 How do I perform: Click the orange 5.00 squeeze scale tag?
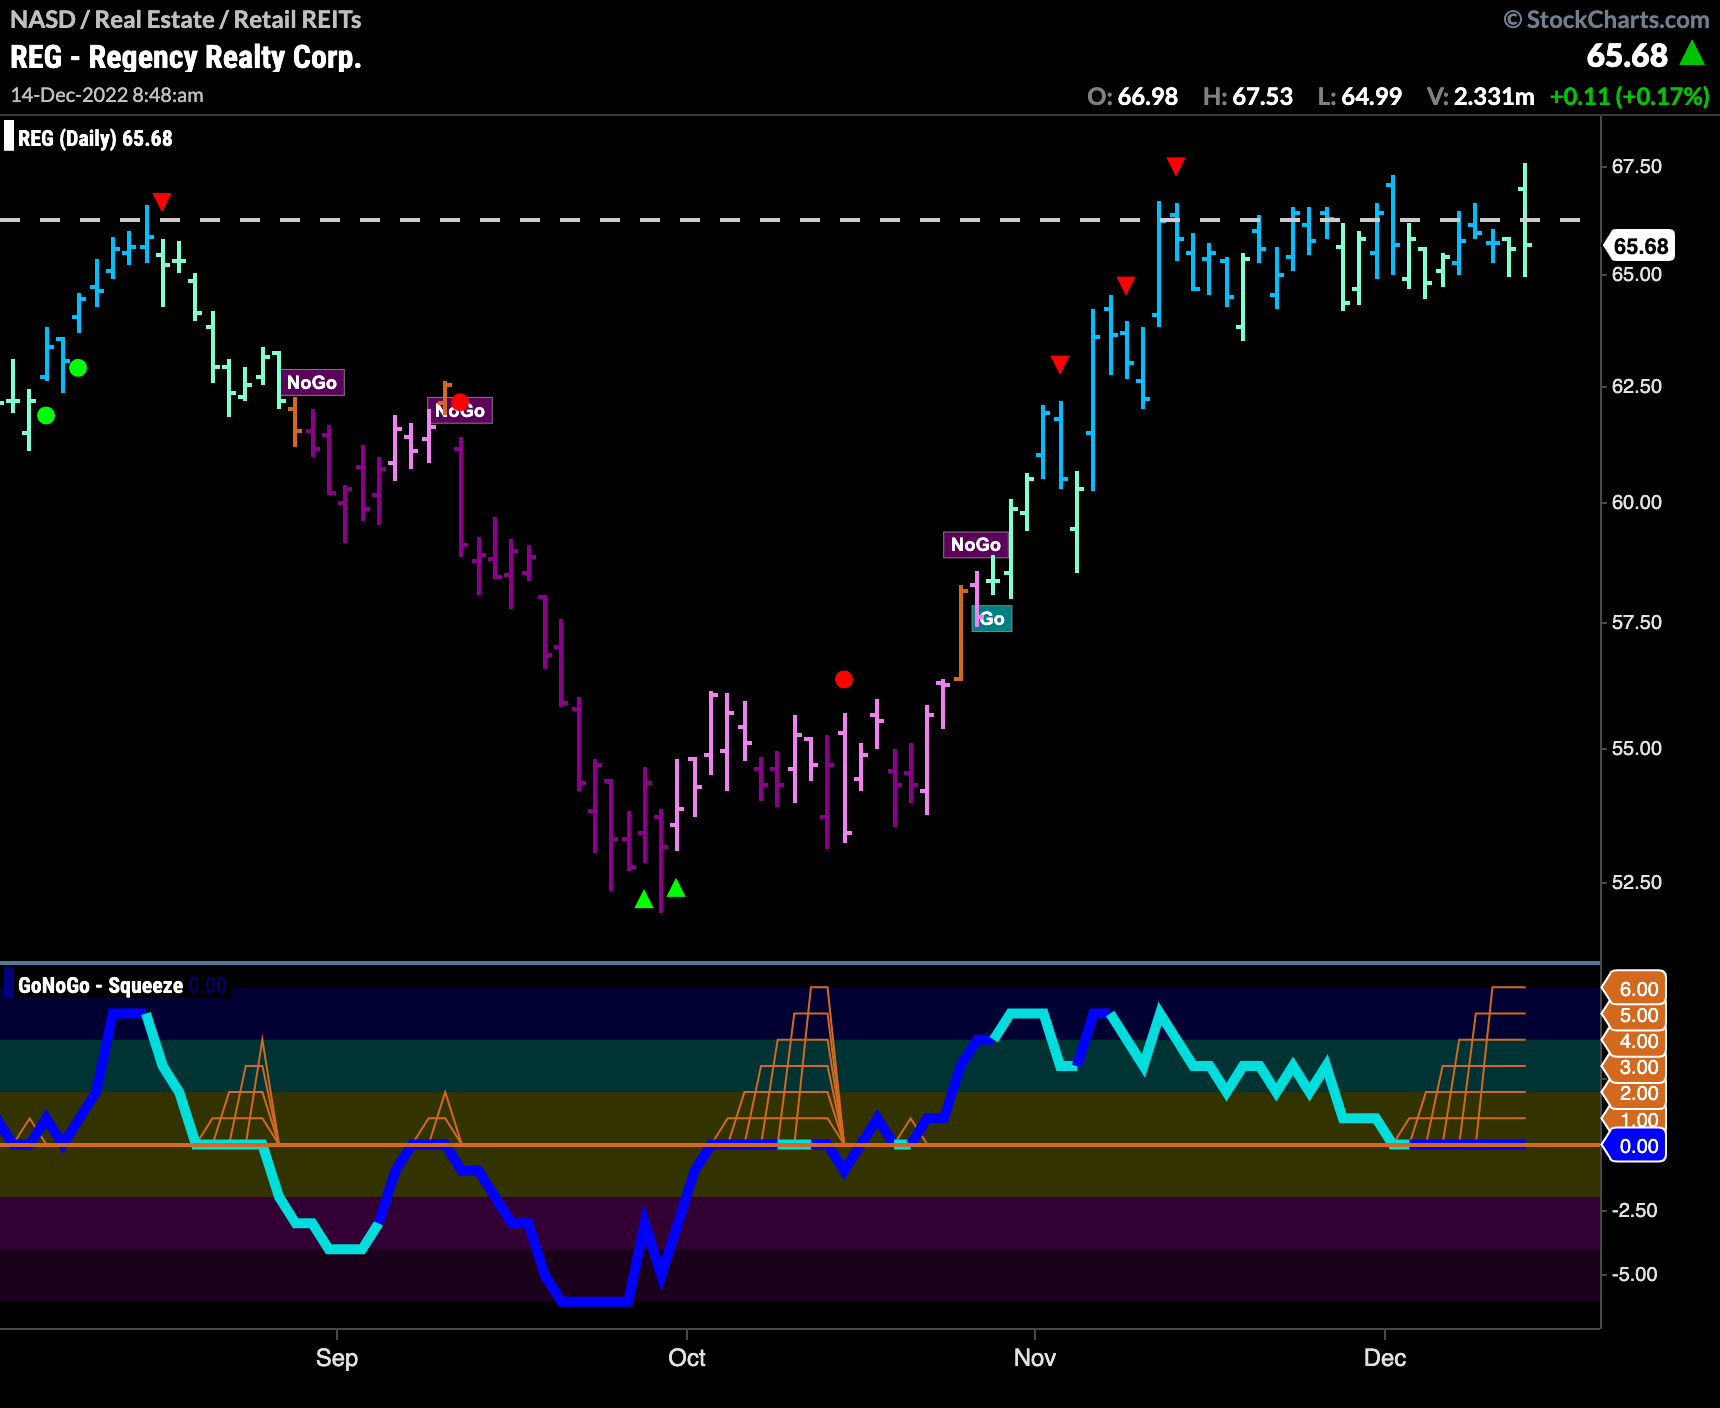point(1636,1015)
